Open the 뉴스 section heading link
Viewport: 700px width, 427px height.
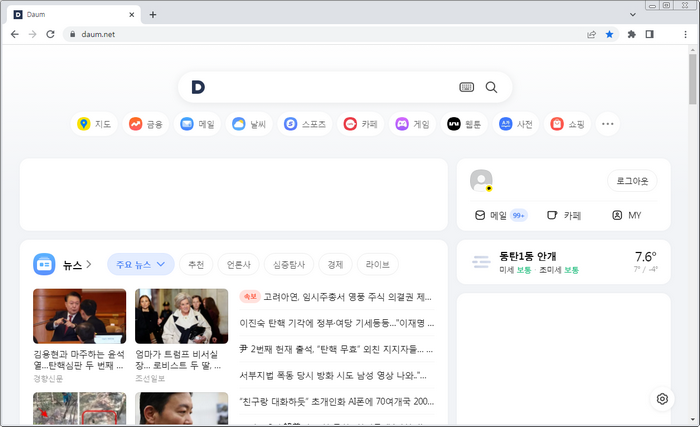tap(77, 265)
